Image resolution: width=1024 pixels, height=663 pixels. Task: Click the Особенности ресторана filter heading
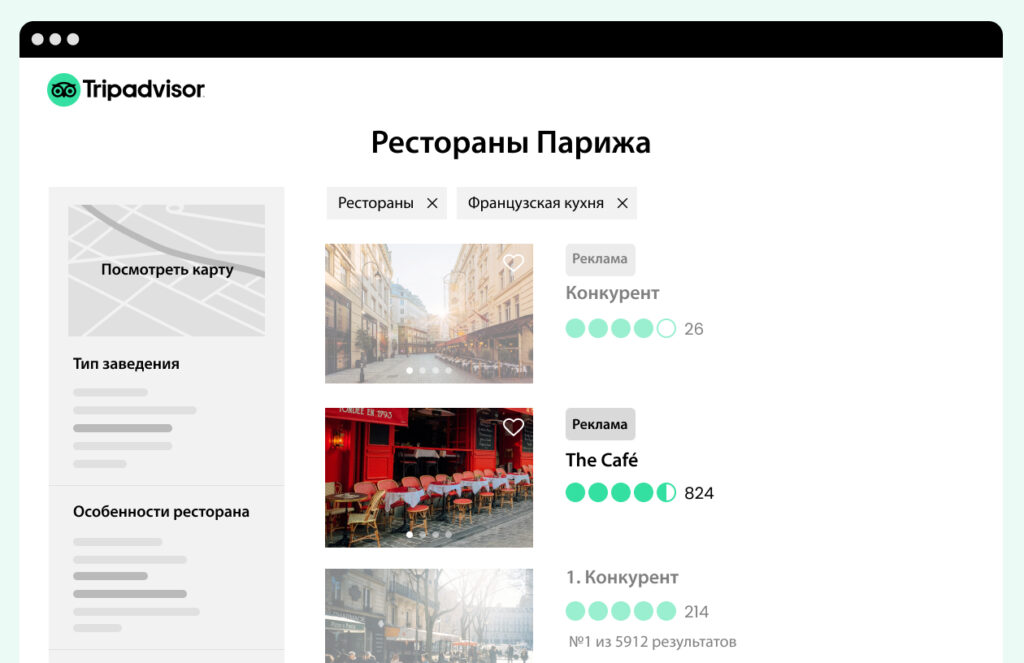(161, 511)
